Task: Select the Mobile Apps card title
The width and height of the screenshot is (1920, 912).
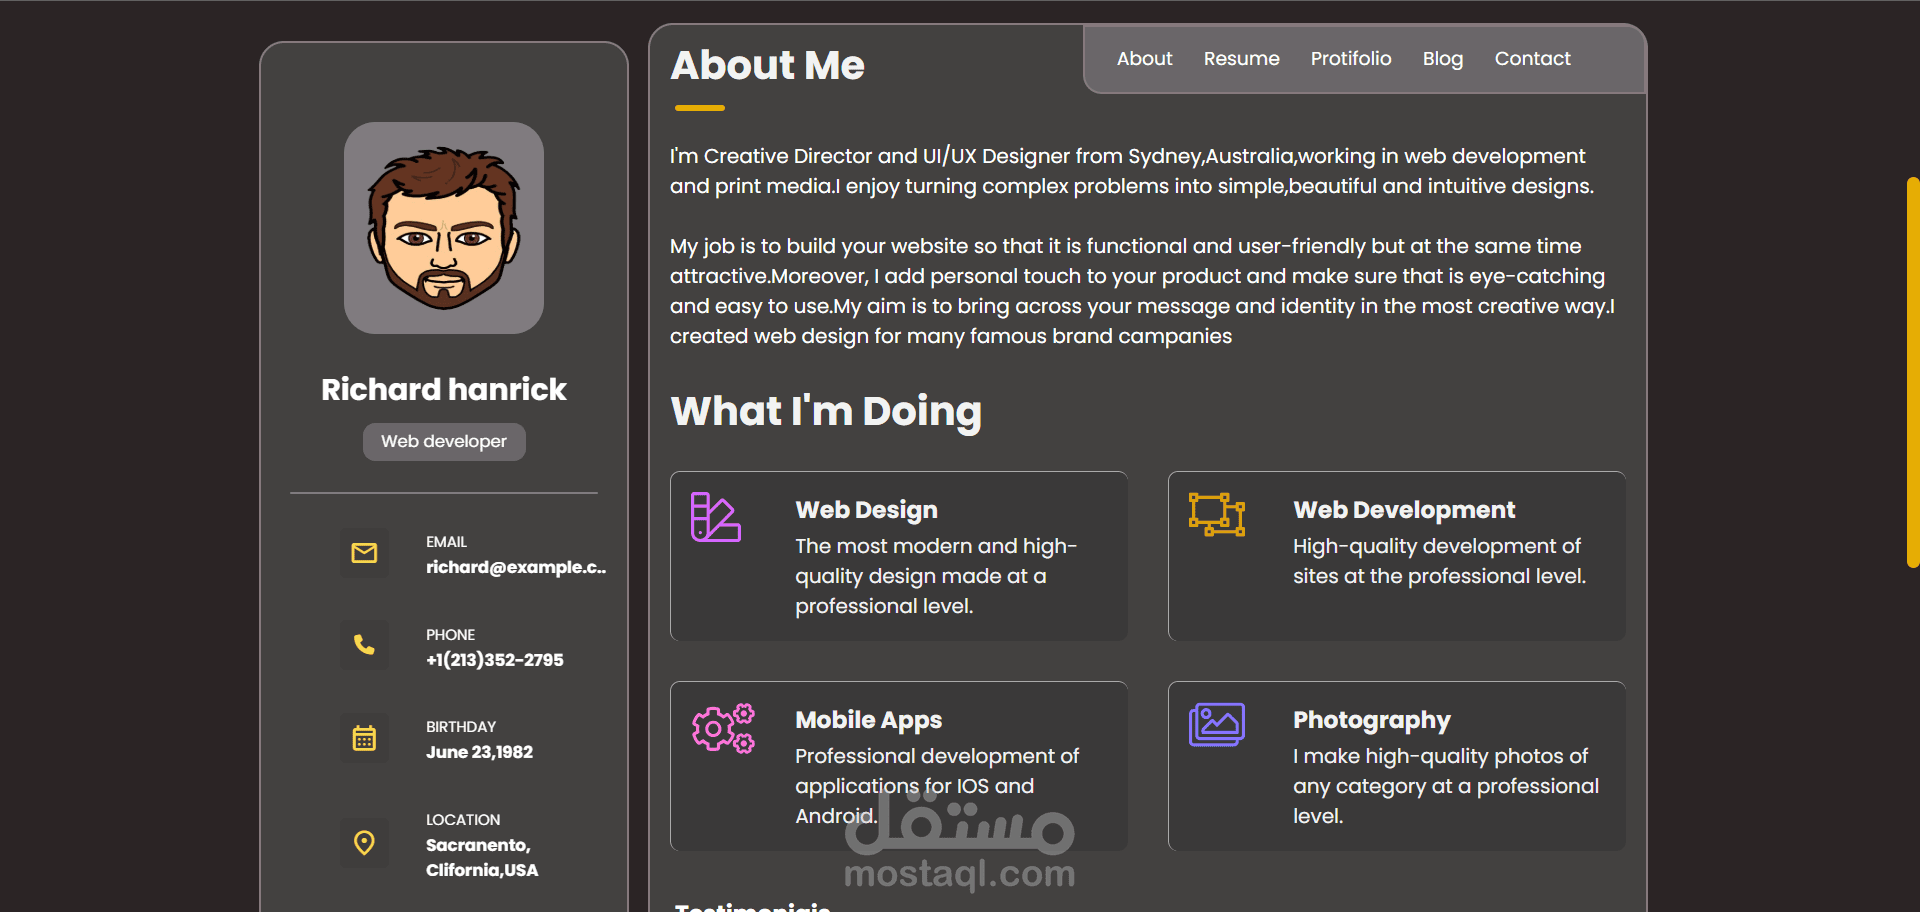Action: (x=868, y=720)
